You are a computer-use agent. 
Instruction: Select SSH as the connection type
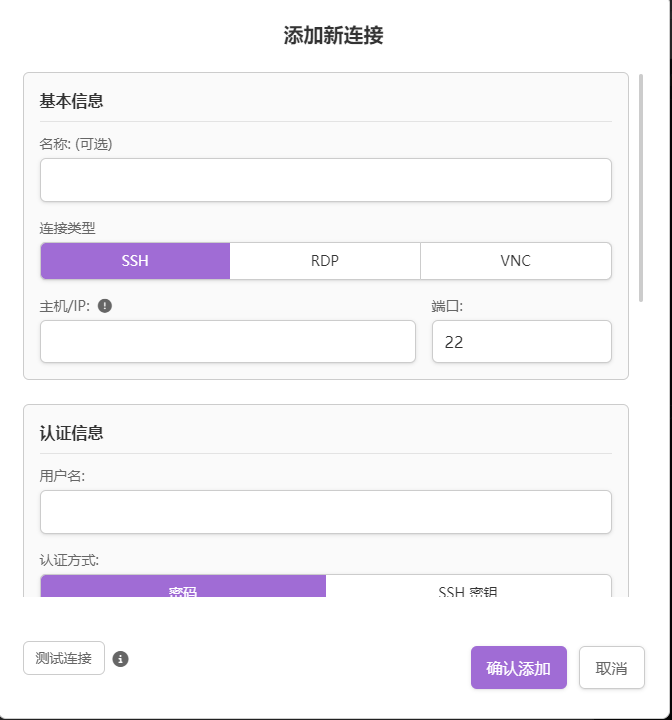point(135,261)
